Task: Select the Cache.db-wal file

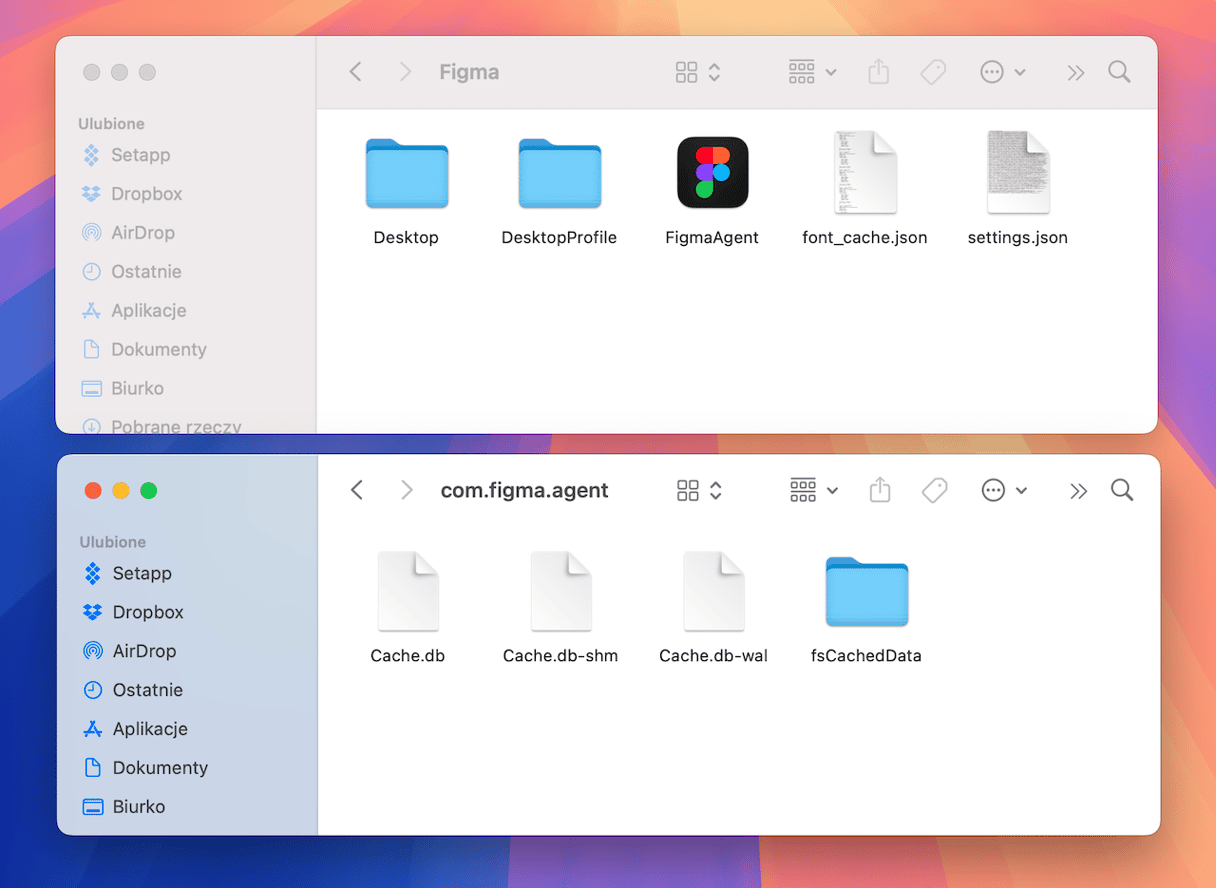Action: pos(713,592)
